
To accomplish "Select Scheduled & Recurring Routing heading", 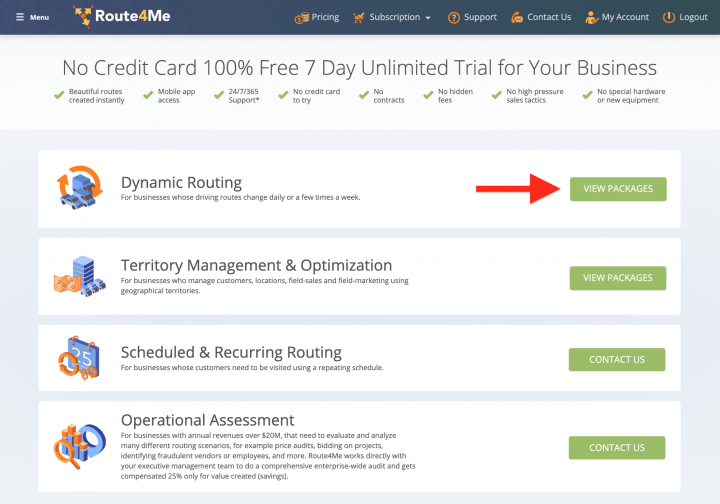I will point(231,352).
